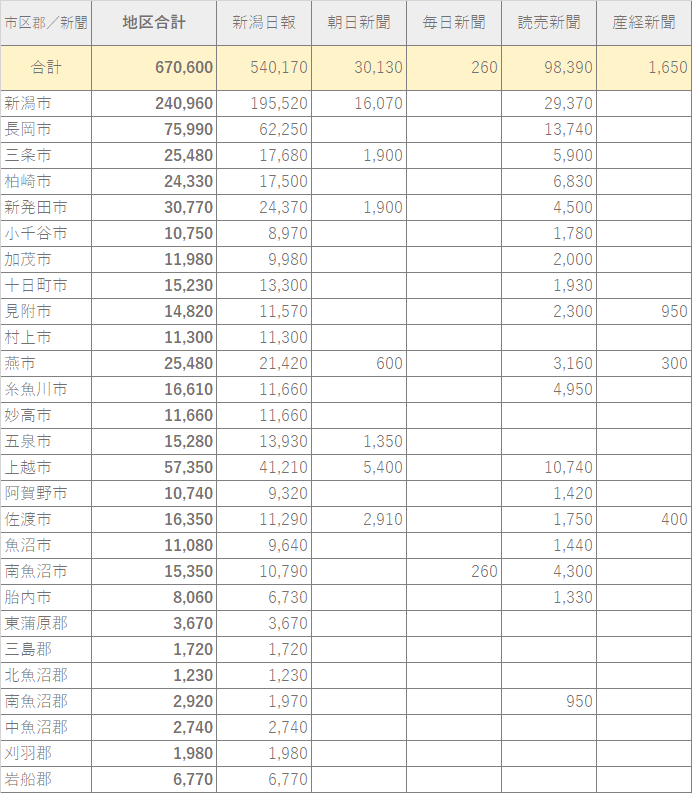Select the 長岡市 row label

(28, 129)
